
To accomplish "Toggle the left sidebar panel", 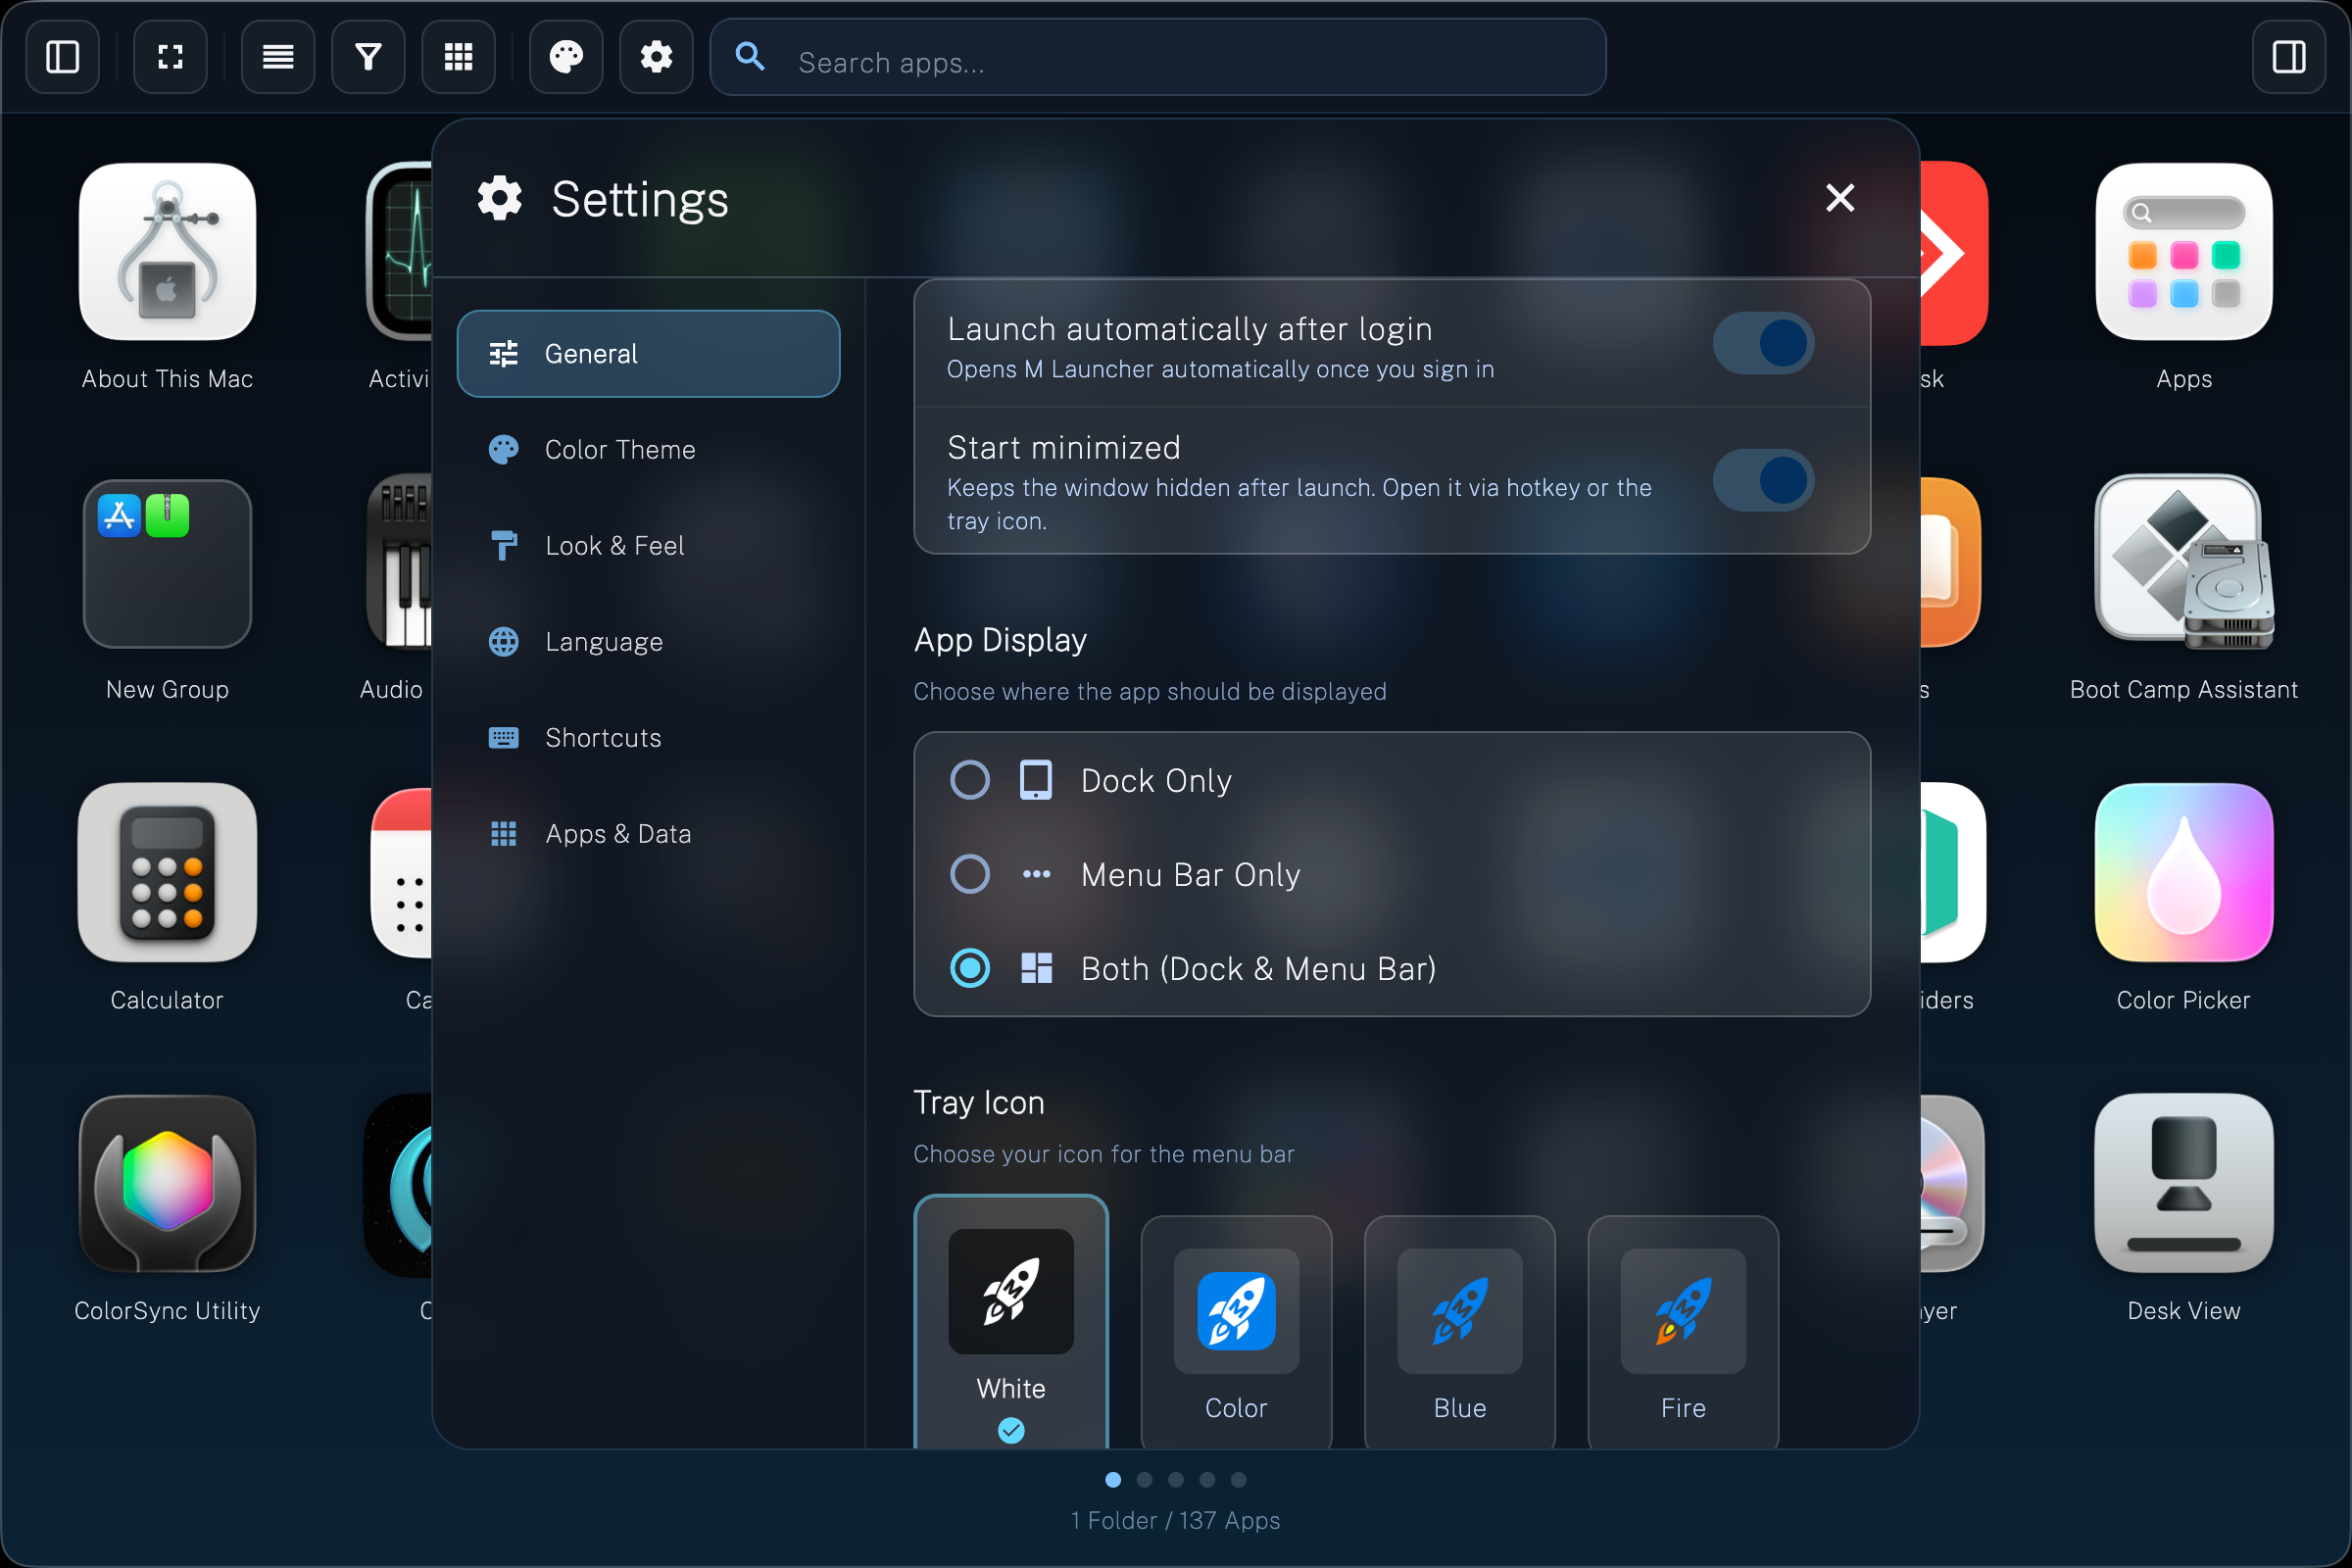I will pyautogui.click(x=62, y=57).
